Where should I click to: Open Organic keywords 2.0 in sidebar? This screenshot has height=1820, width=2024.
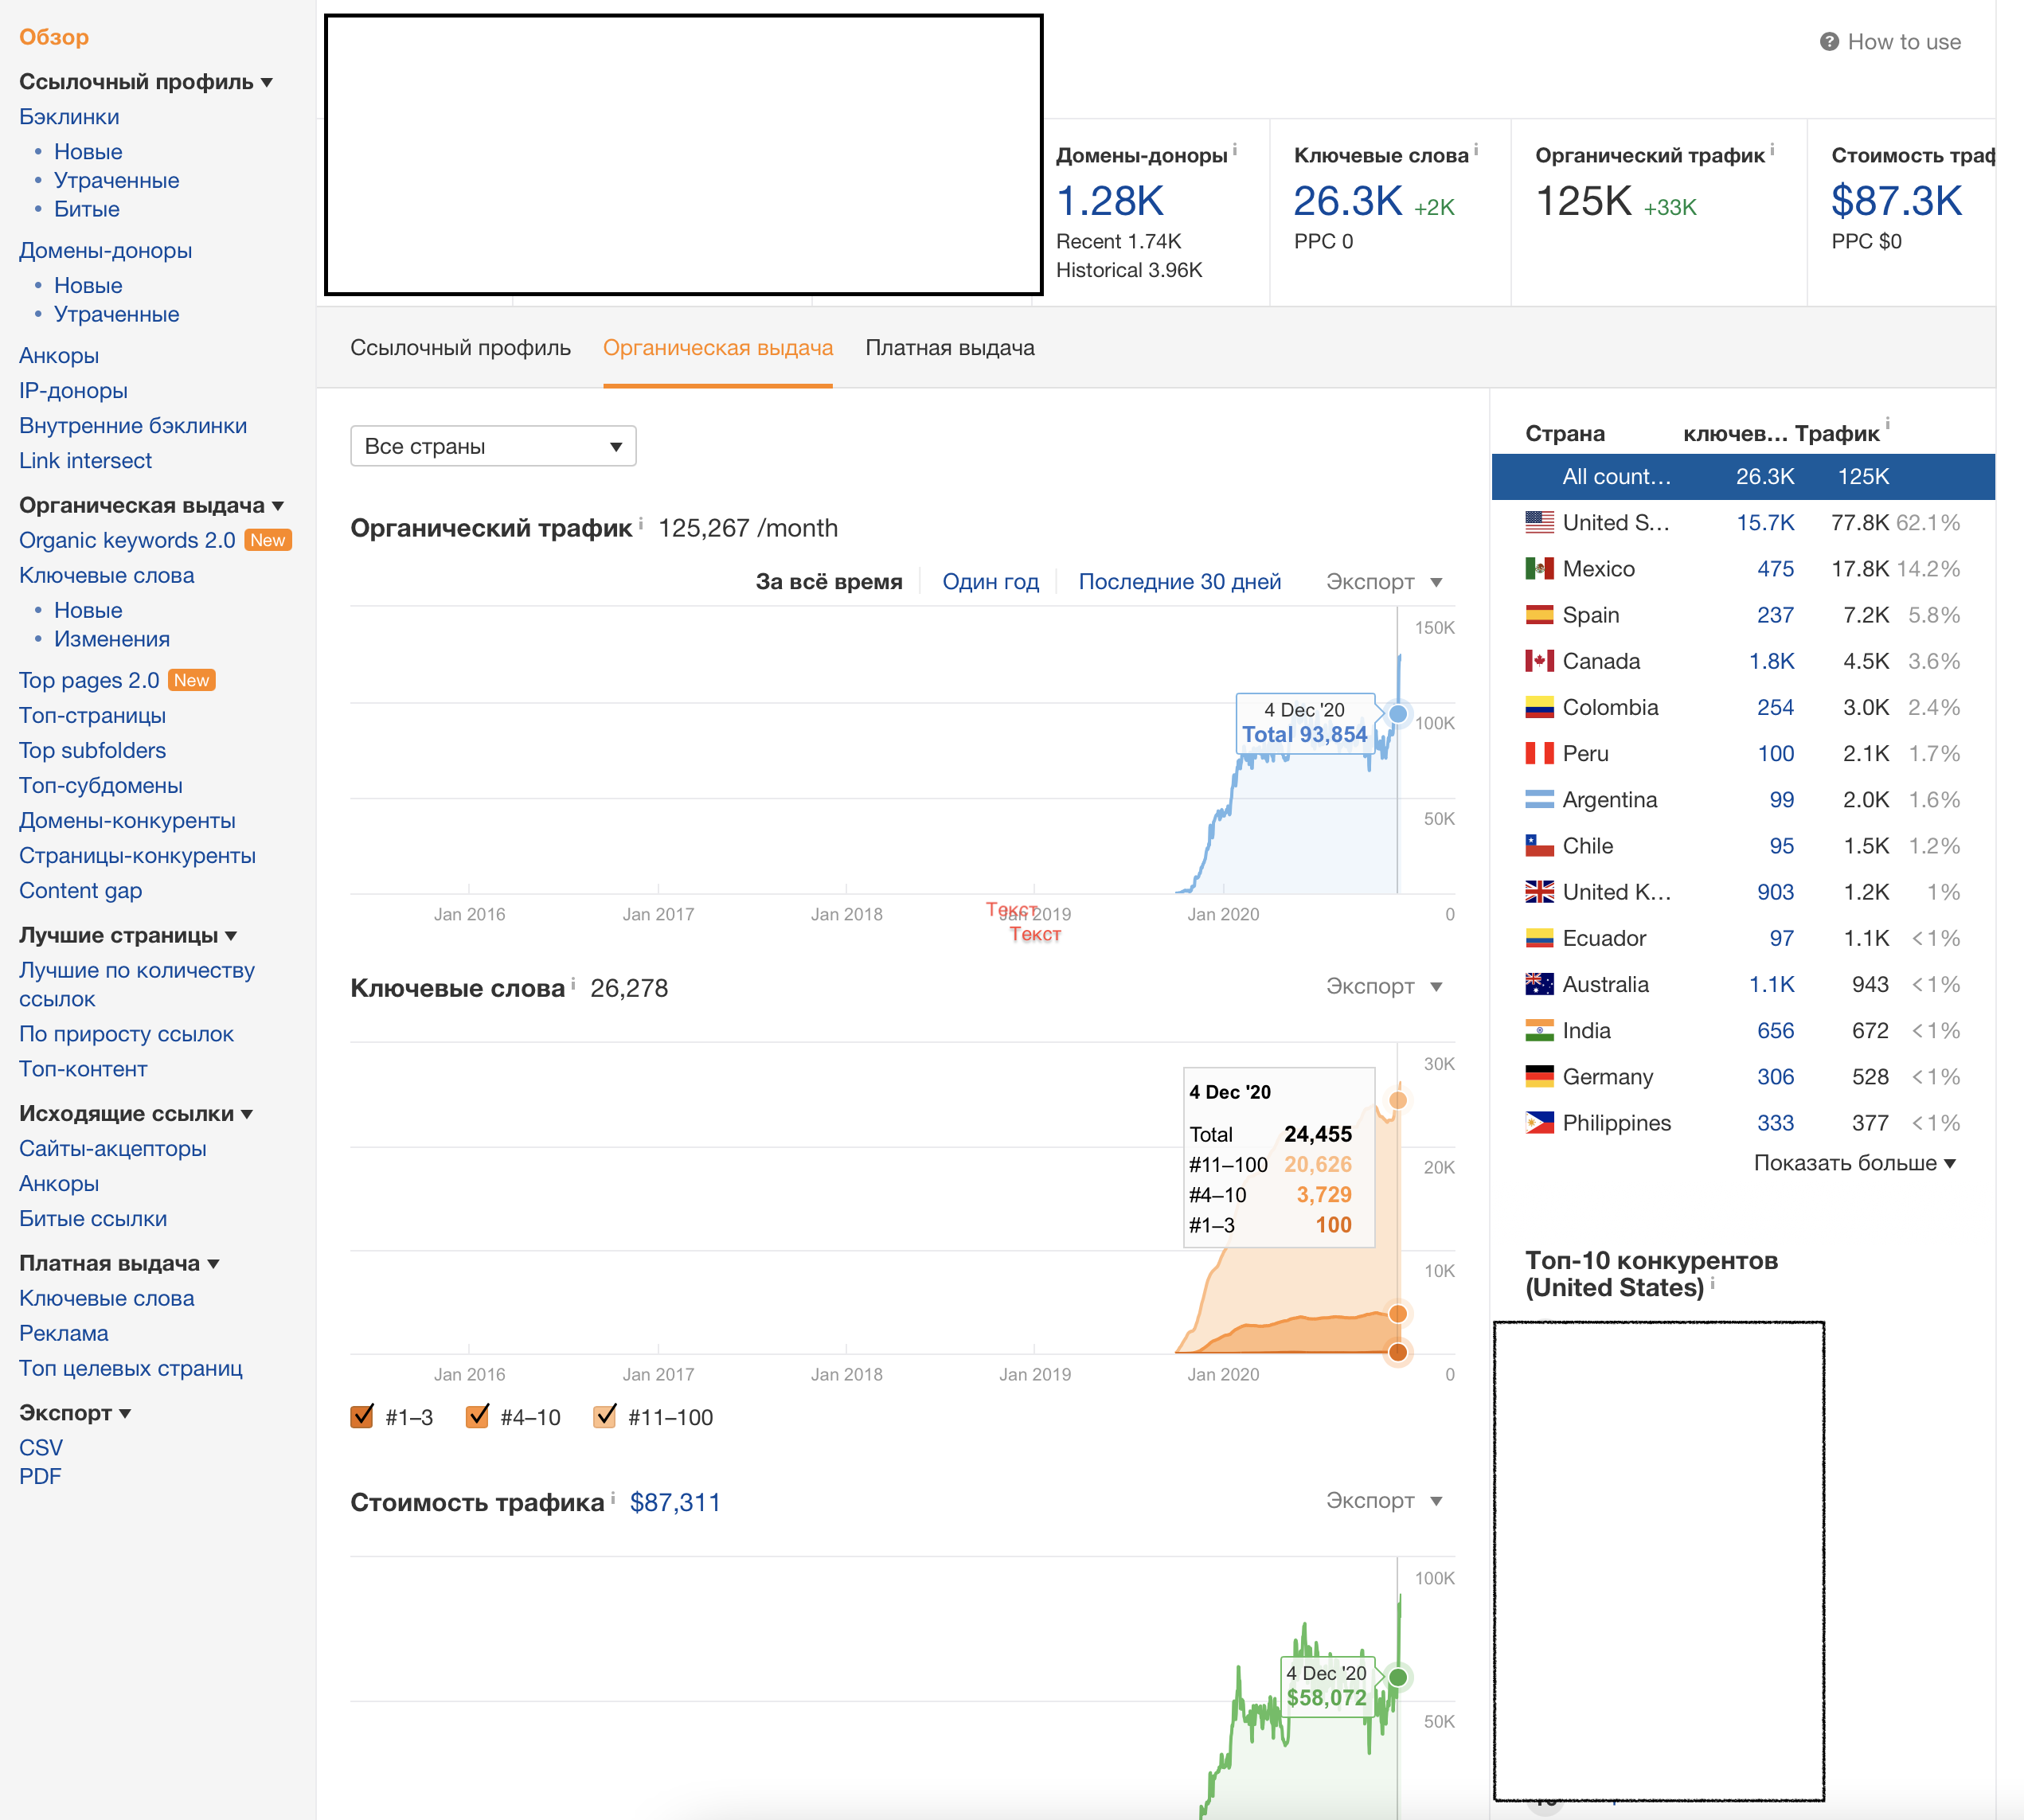pos(127,540)
